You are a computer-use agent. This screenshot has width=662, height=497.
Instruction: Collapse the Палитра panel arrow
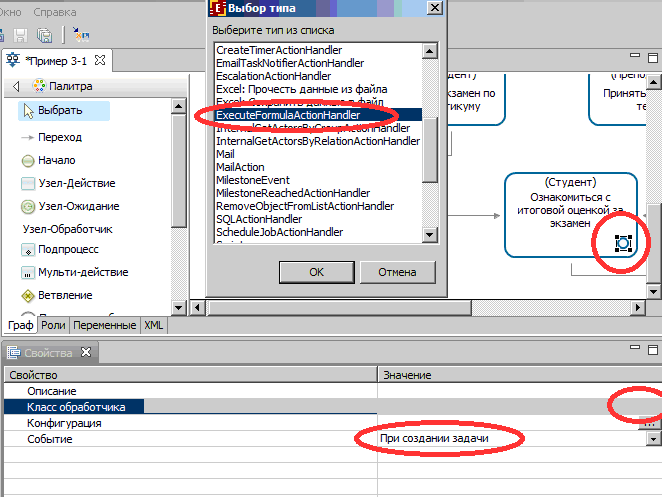coord(16,86)
